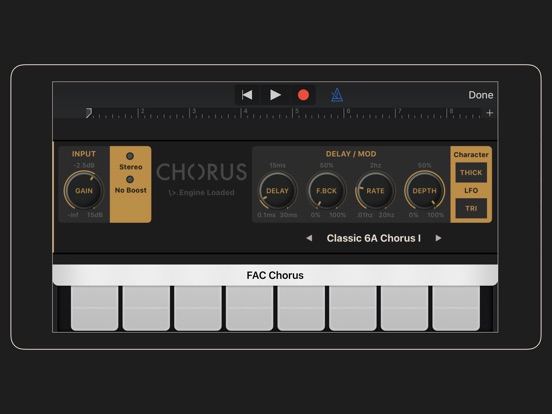Click the Engine Loaded status text

[x=201, y=193]
